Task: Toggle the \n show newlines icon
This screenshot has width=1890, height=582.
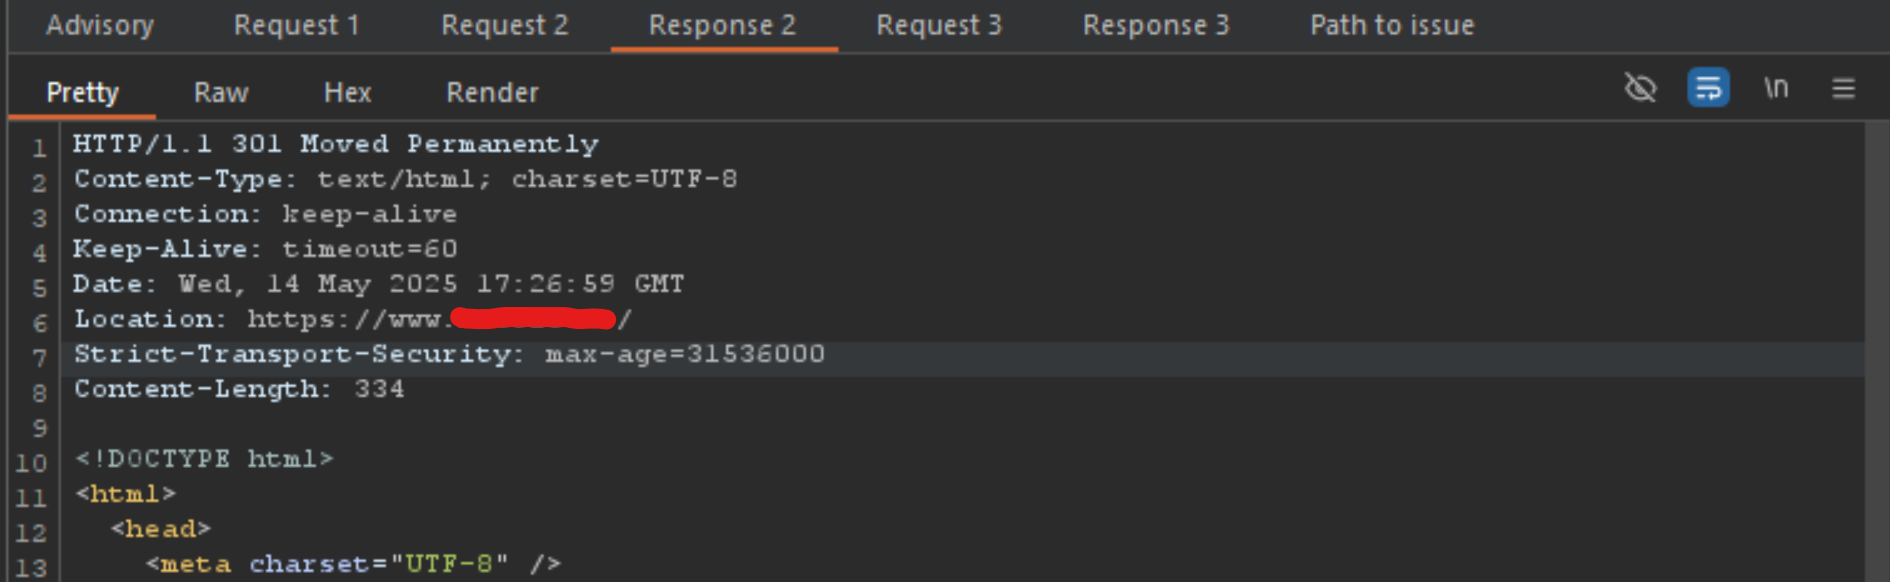Action: click(1776, 88)
